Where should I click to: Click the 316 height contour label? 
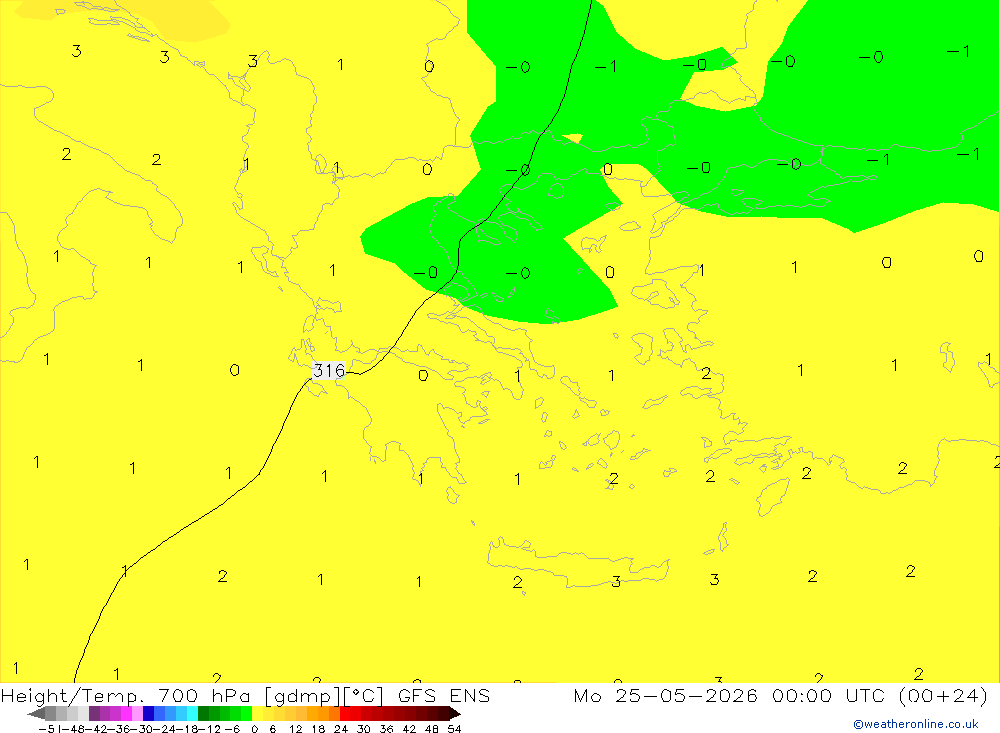[329, 371]
